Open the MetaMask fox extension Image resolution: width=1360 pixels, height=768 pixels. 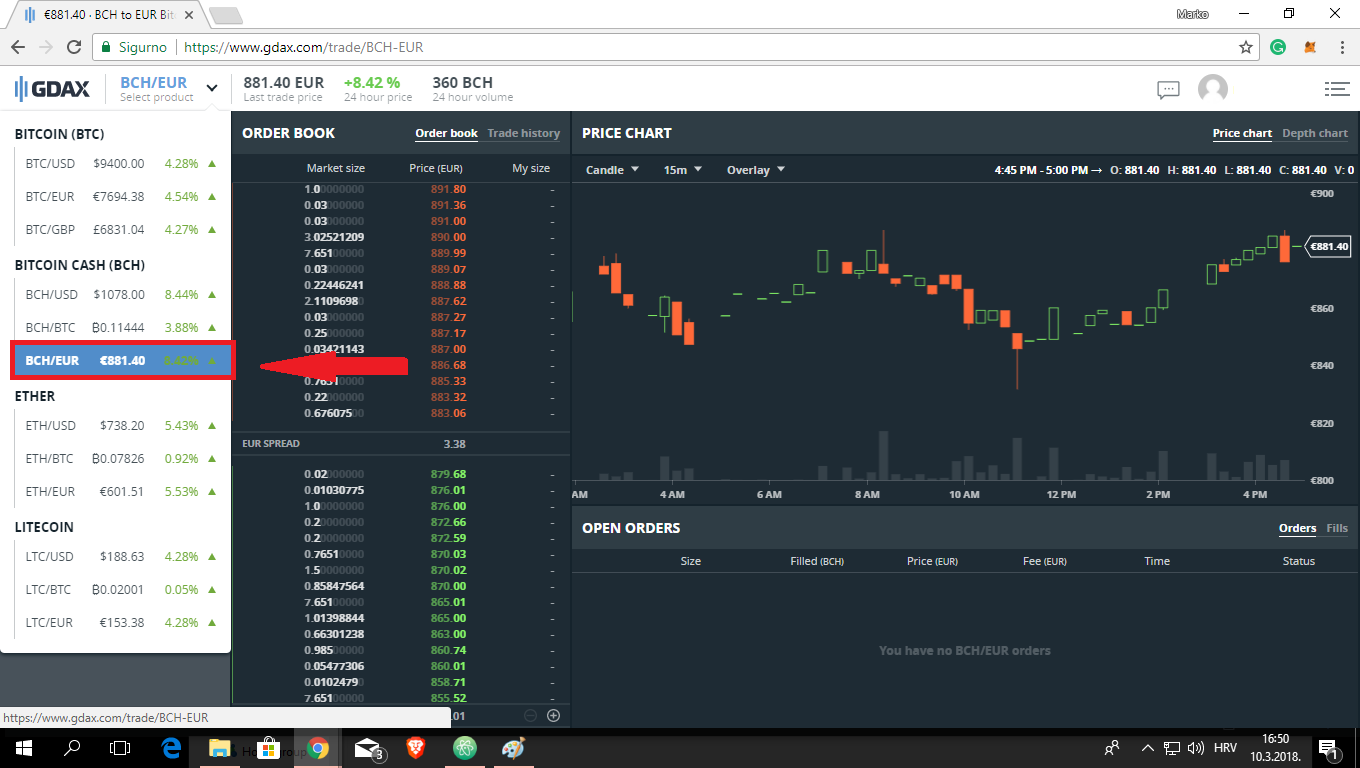pos(1310,47)
